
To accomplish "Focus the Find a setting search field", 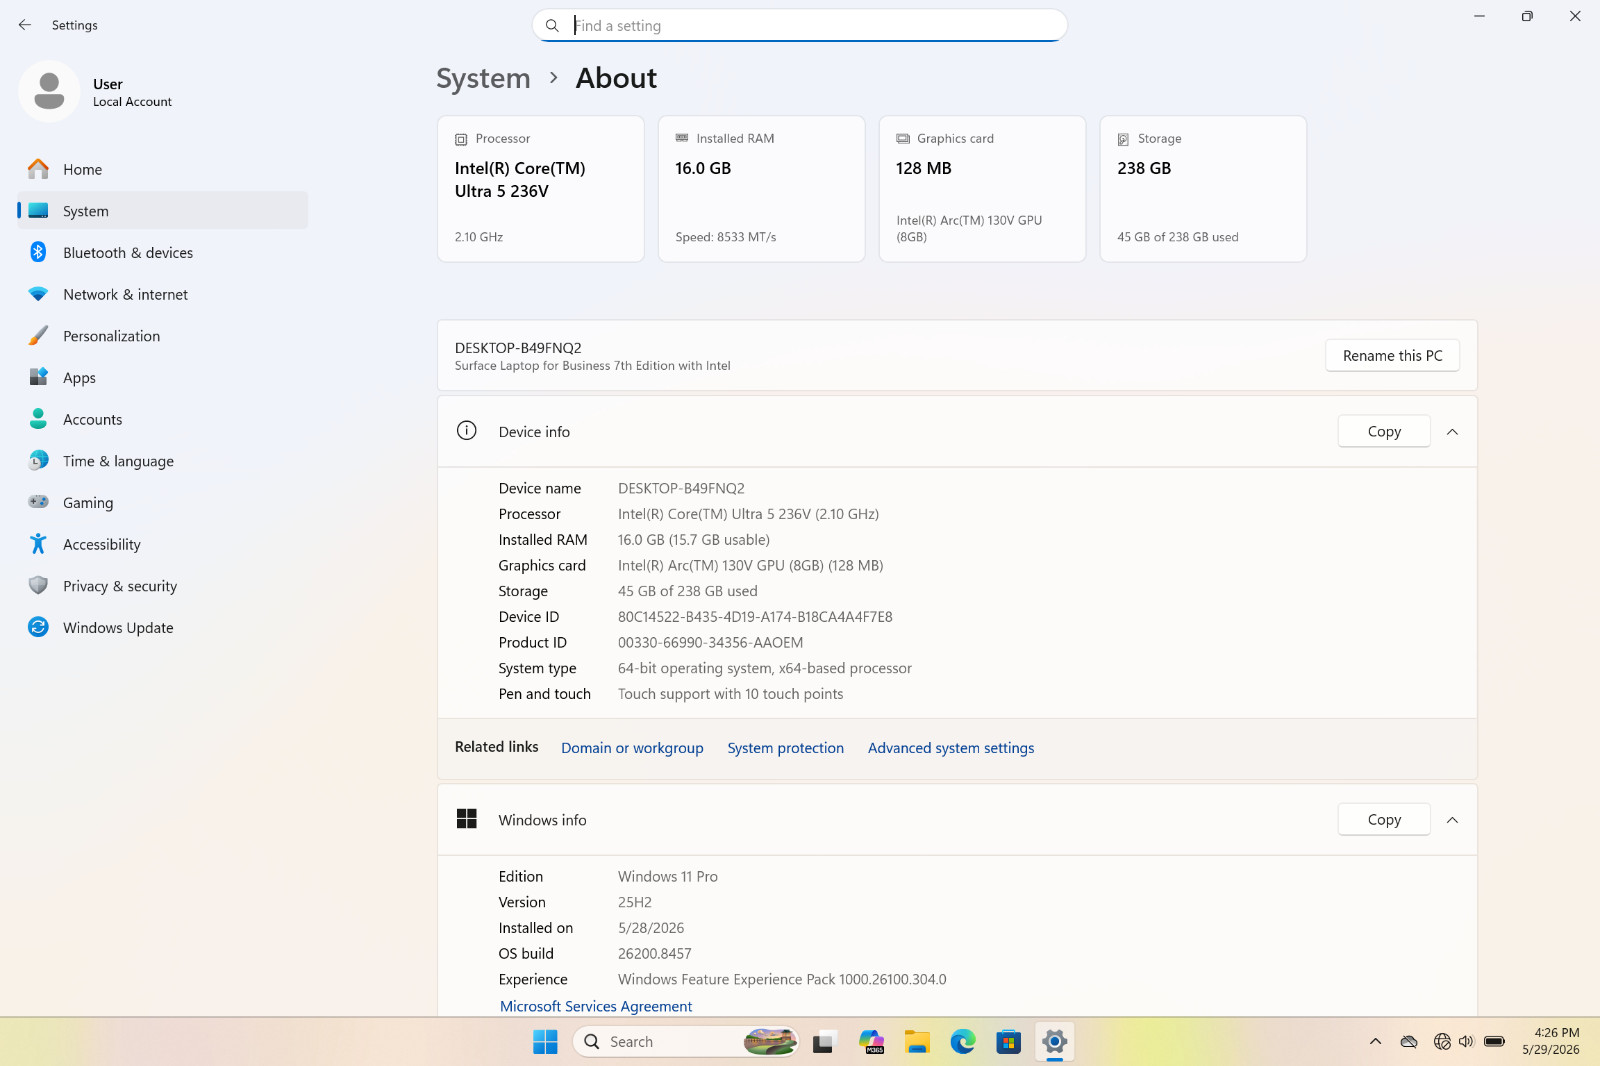I will [800, 26].
